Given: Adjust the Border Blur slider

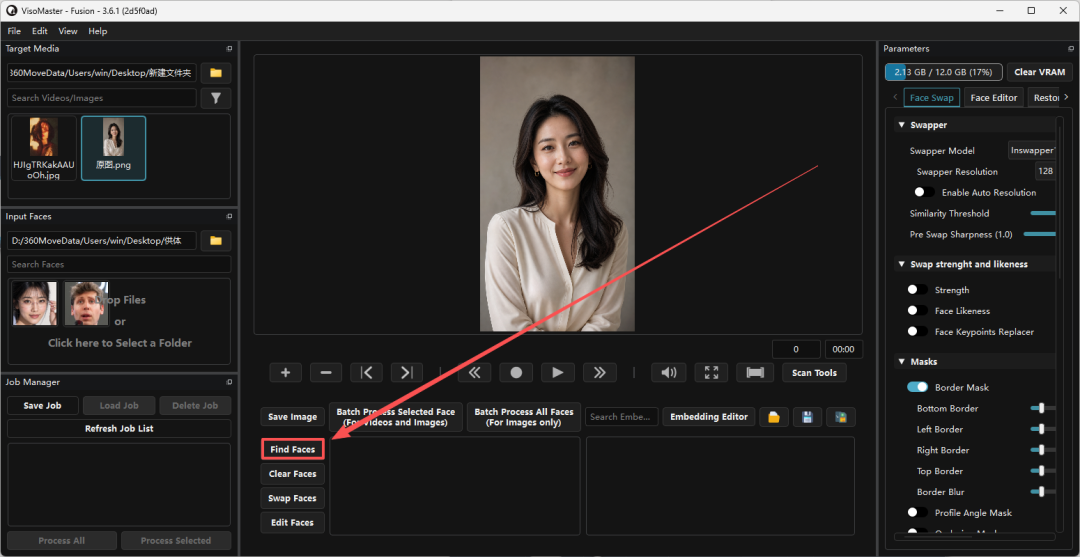Looking at the screenshot, I should tap(1041, 492).
